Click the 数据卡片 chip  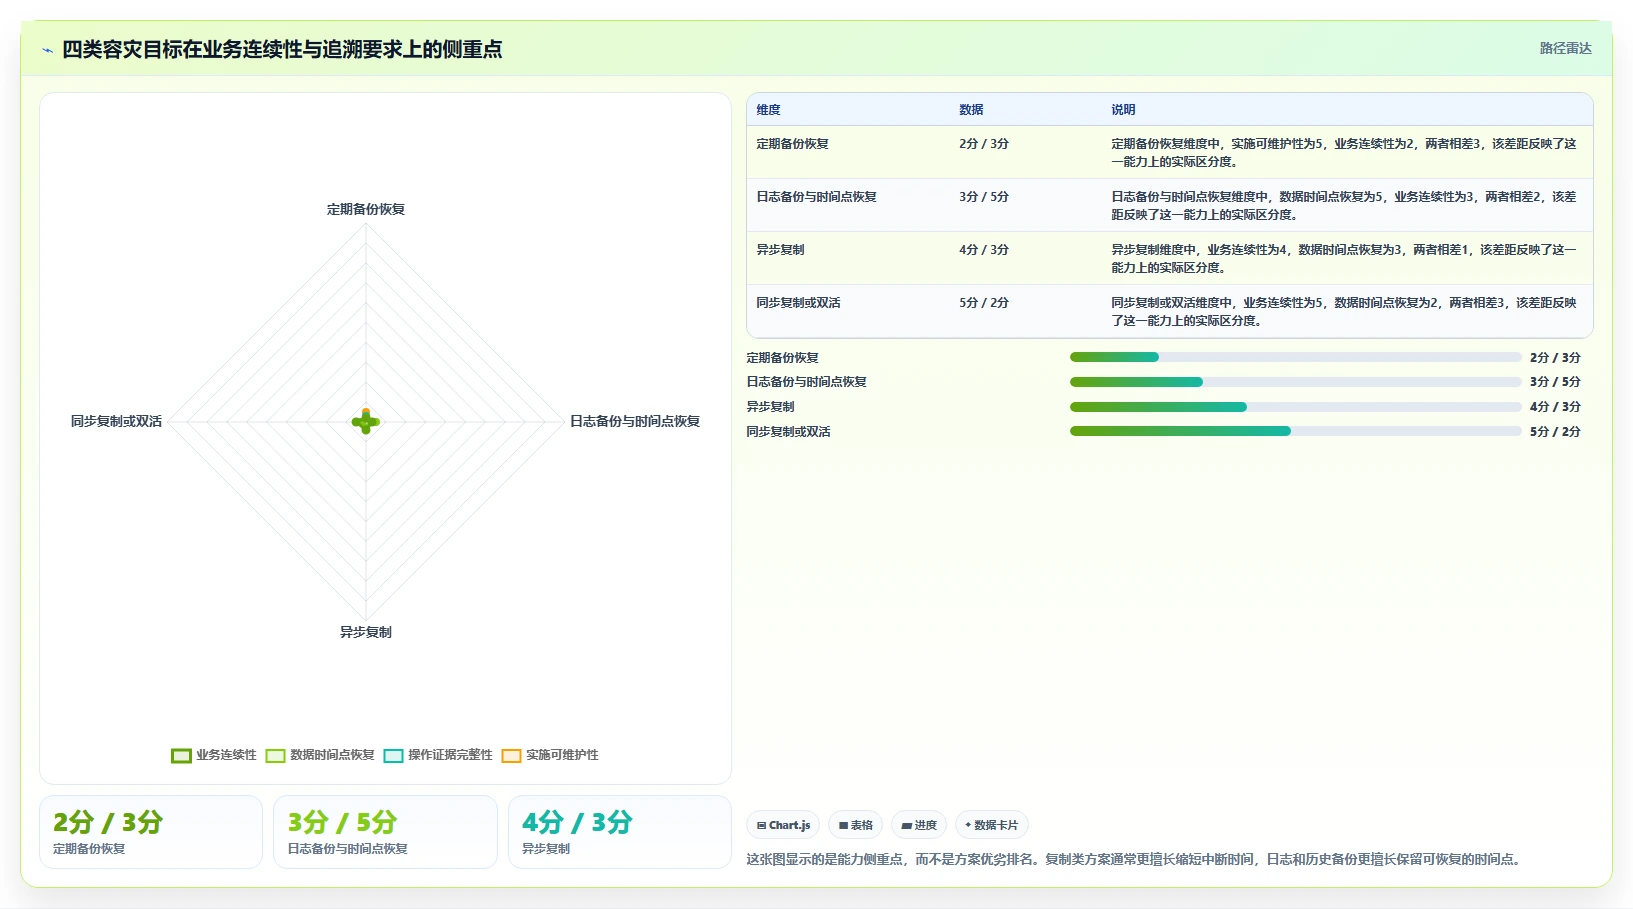pos(991,825)
